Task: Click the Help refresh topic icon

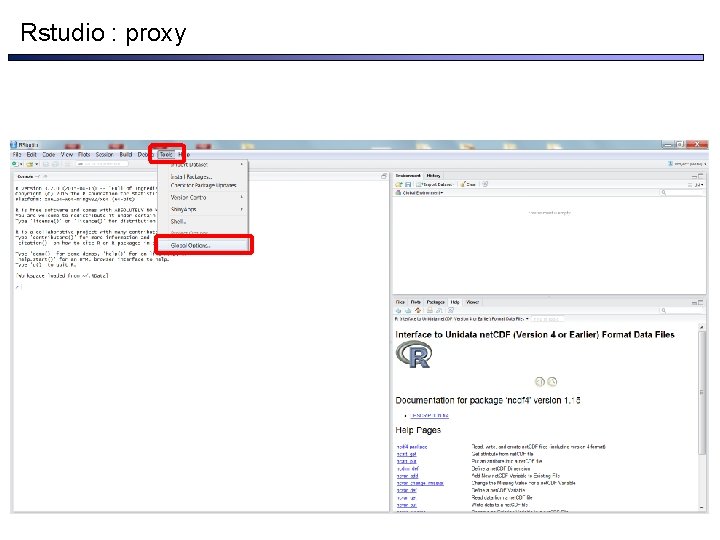Action: 450,310
